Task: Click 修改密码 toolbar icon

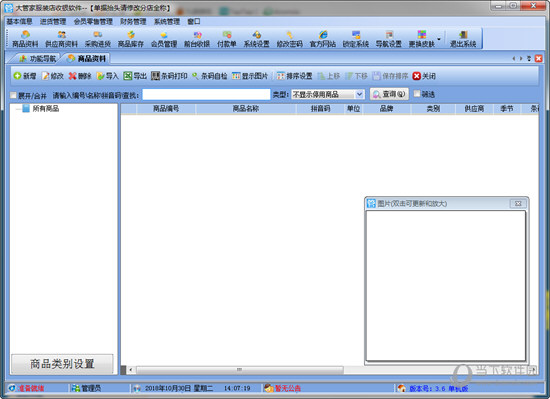Action: tap(289, 39)
